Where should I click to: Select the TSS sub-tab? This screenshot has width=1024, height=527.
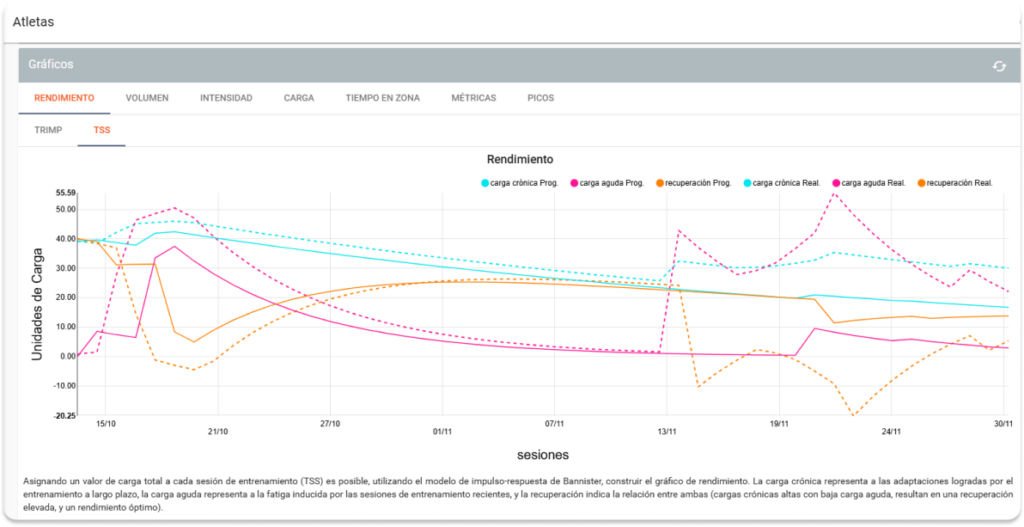point(101,130)
